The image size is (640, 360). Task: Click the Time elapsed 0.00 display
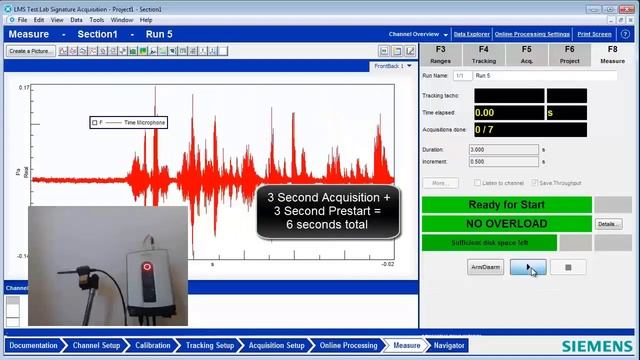509,113
